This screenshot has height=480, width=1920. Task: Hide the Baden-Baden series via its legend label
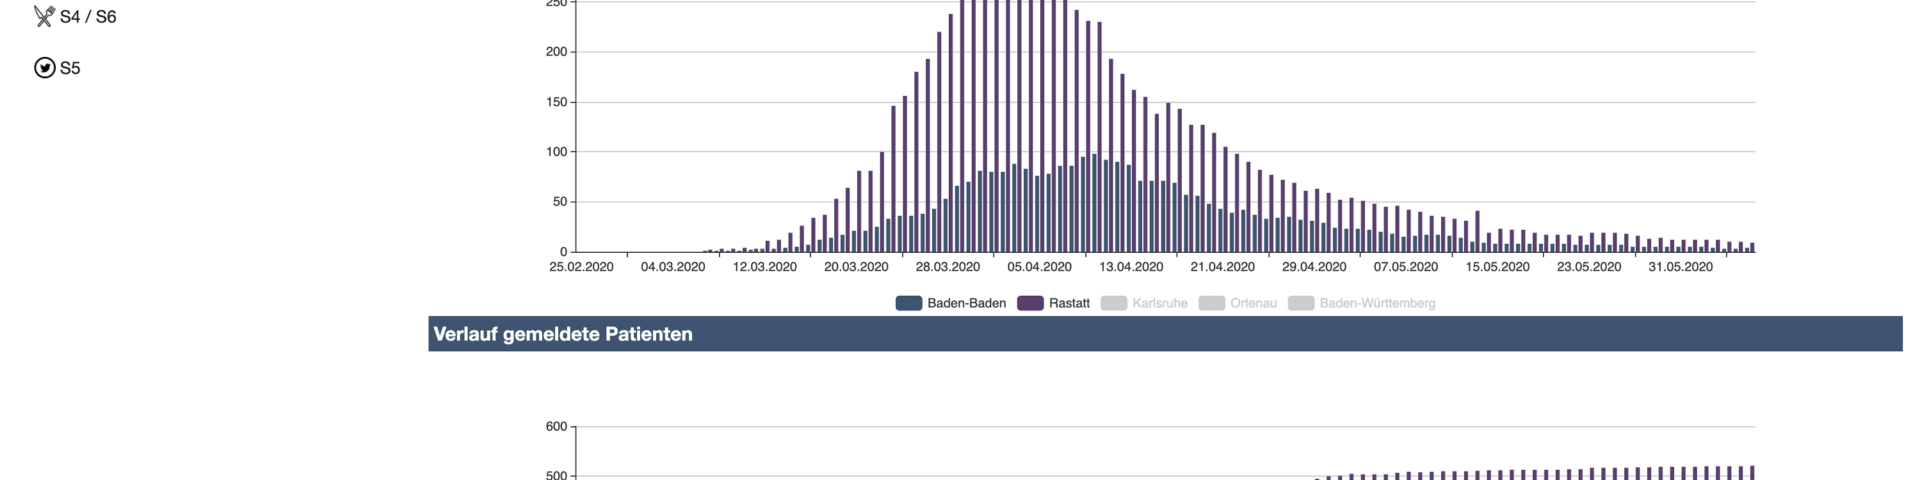[x=966, y=303]
